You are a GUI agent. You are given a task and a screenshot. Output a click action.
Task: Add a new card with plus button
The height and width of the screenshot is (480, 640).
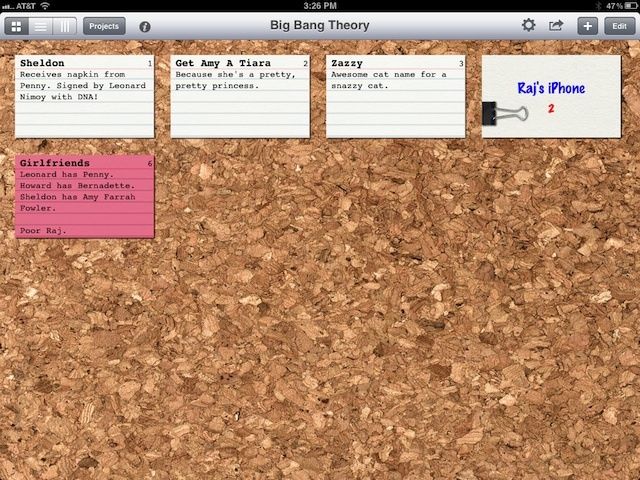(588, 26)
